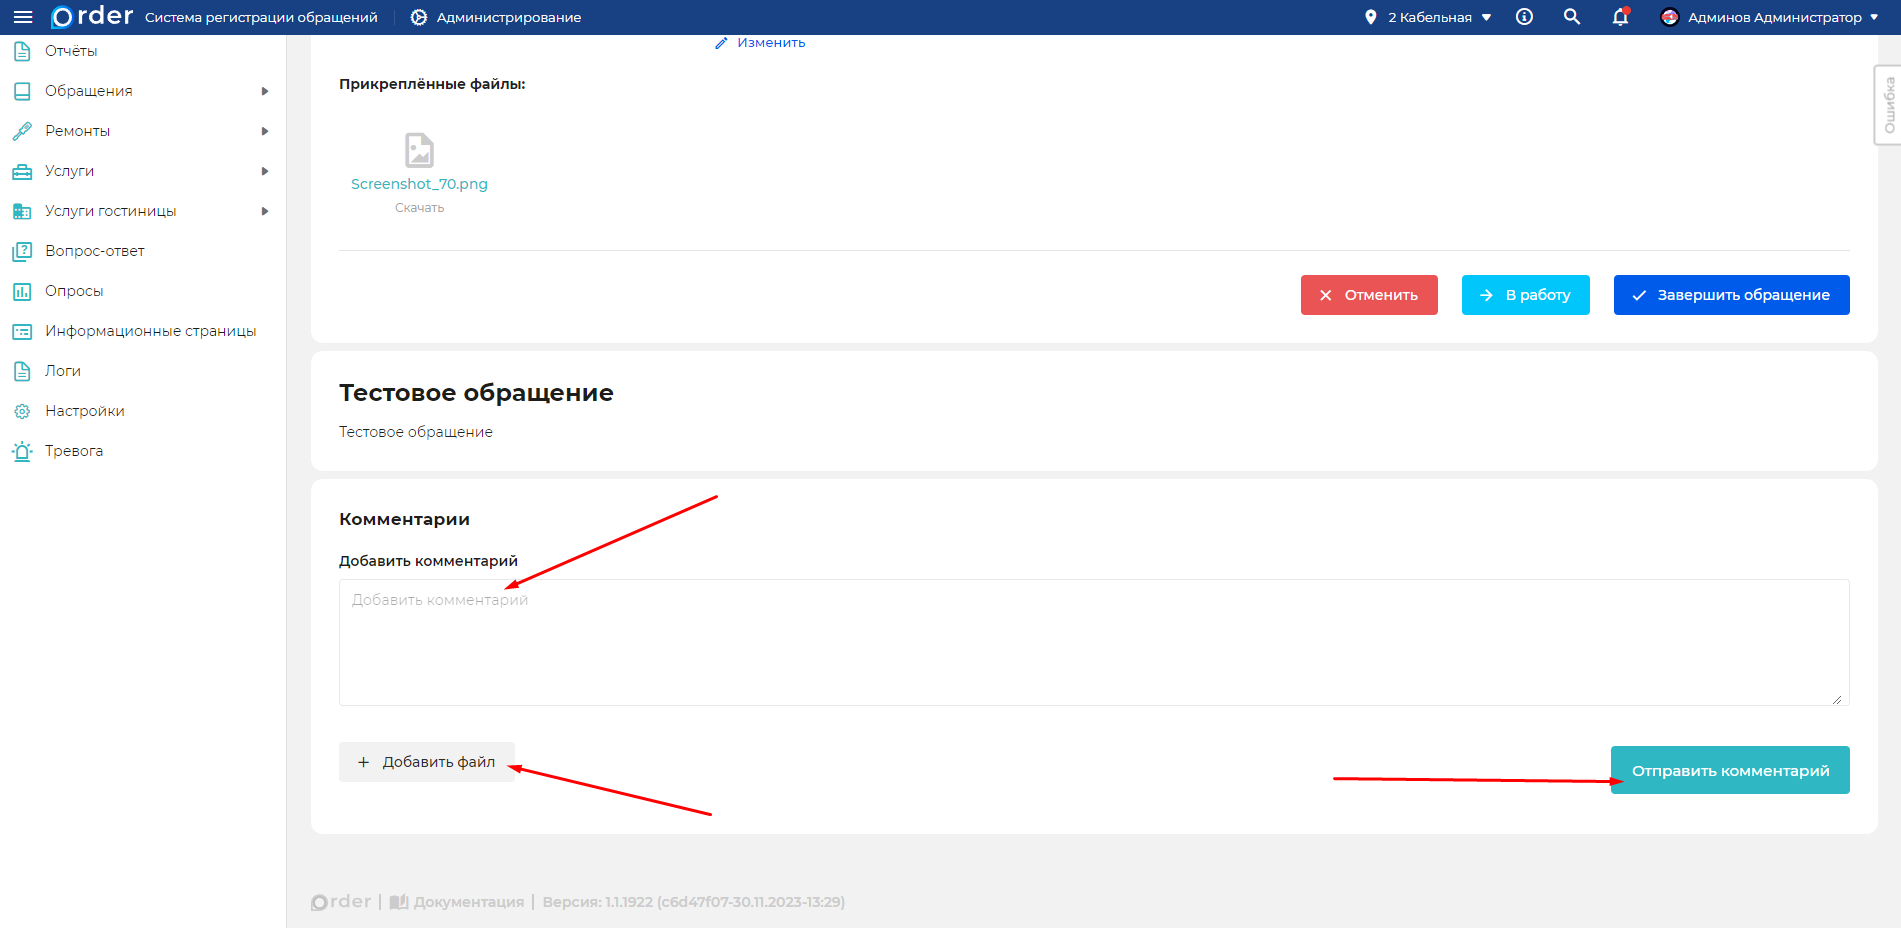Open Админов Администратор user dropdown

pos(1769,17)
